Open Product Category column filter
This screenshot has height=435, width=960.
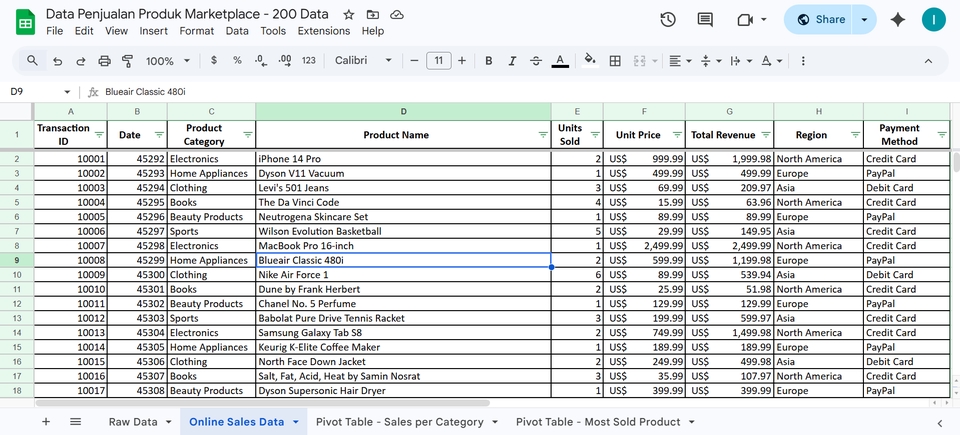[248, 135]
